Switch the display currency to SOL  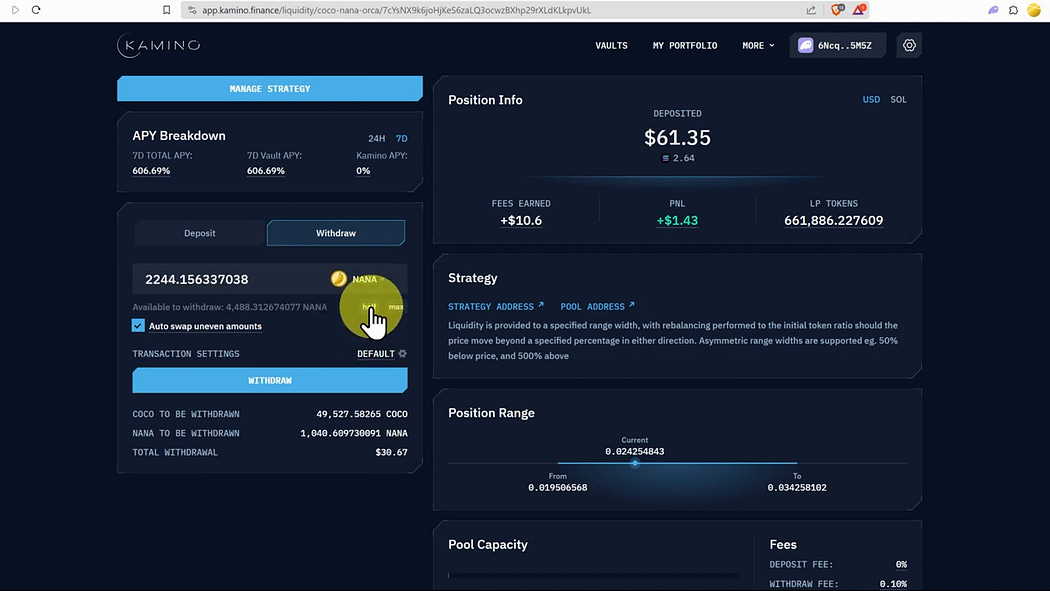pos(898,99)
